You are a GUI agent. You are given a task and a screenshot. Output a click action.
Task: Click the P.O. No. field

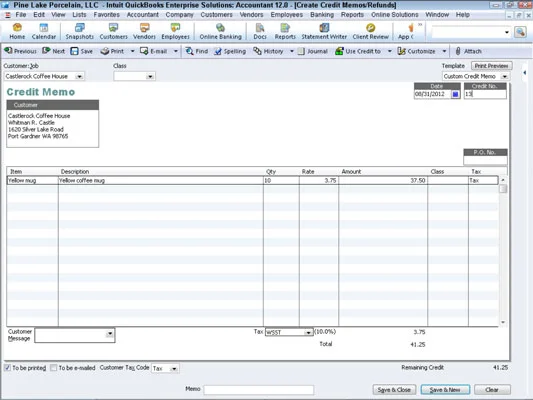point(485,160)
